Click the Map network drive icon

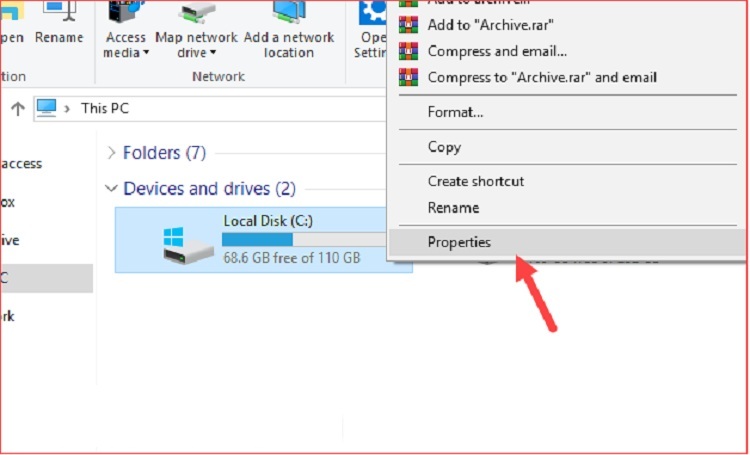tap(196, 14)
